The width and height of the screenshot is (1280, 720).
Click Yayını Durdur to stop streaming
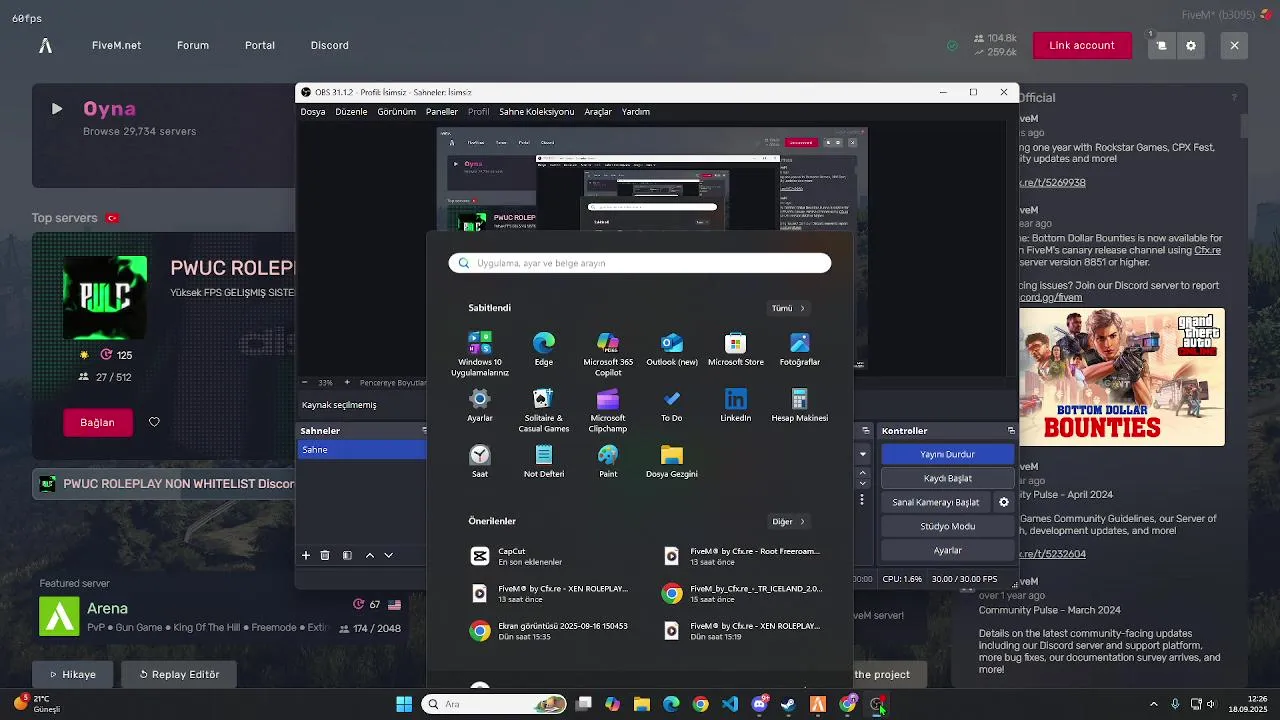tap(947, 454)
